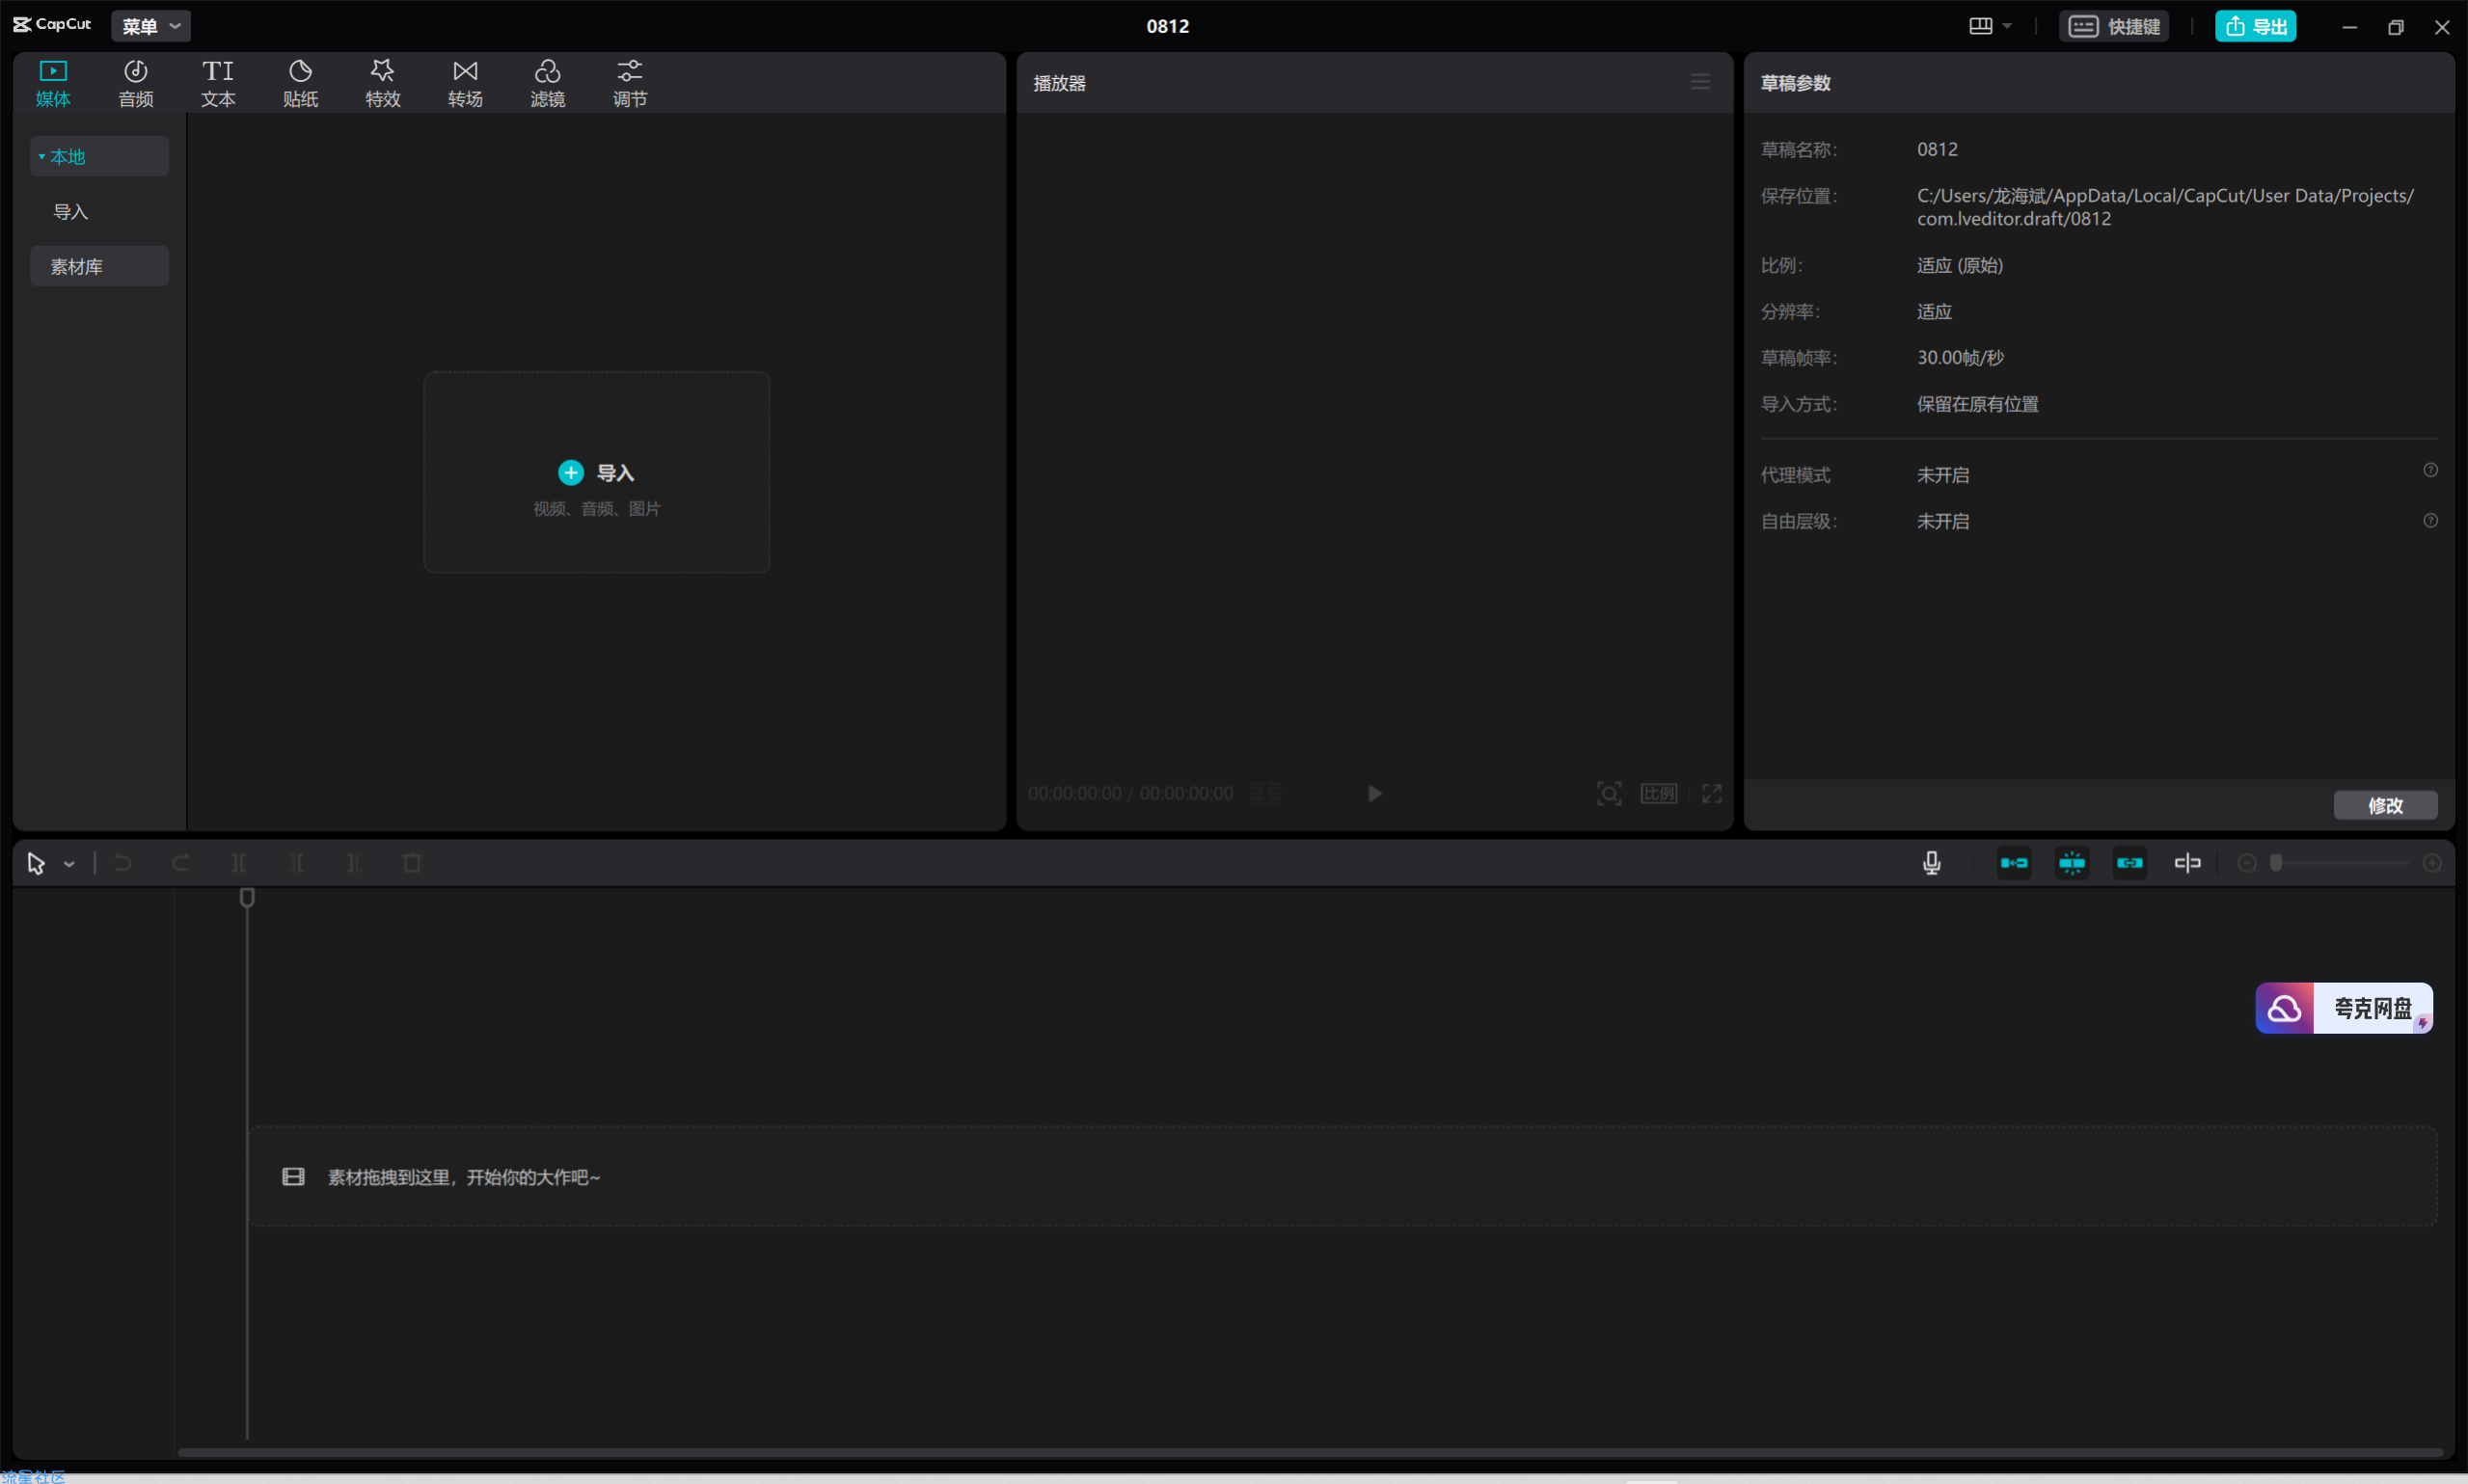Show help for 代理模式 proxy mode
2468x1484 pixels.
pos(2430,470)
